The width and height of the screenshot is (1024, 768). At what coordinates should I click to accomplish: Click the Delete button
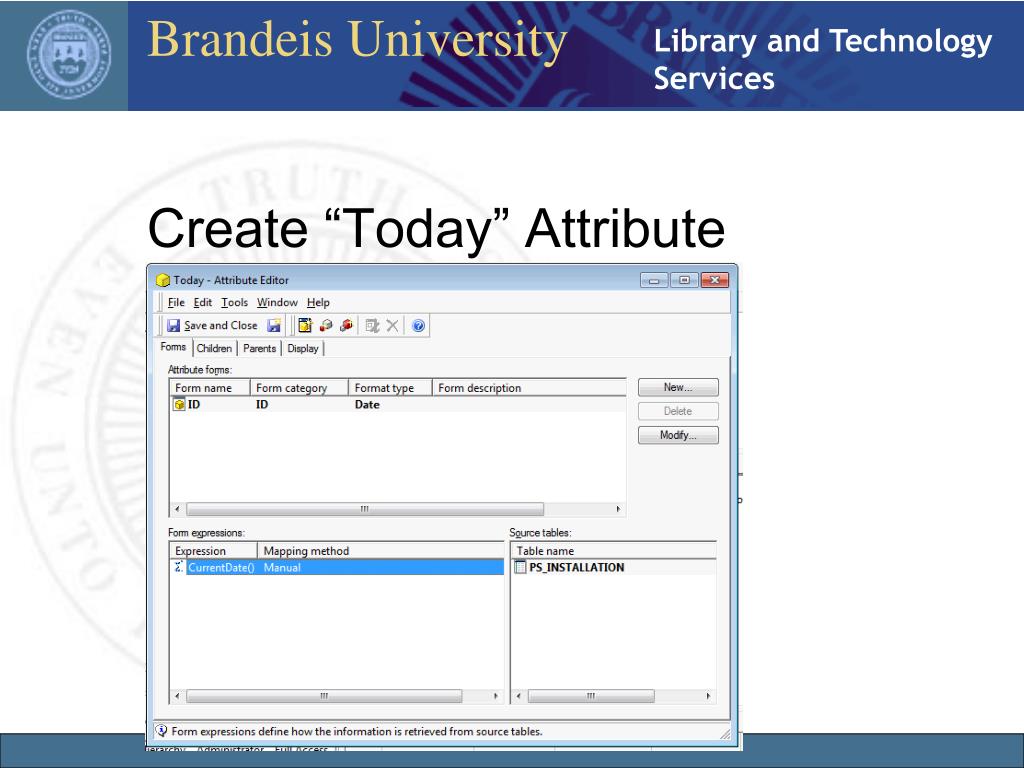[678, 411]
